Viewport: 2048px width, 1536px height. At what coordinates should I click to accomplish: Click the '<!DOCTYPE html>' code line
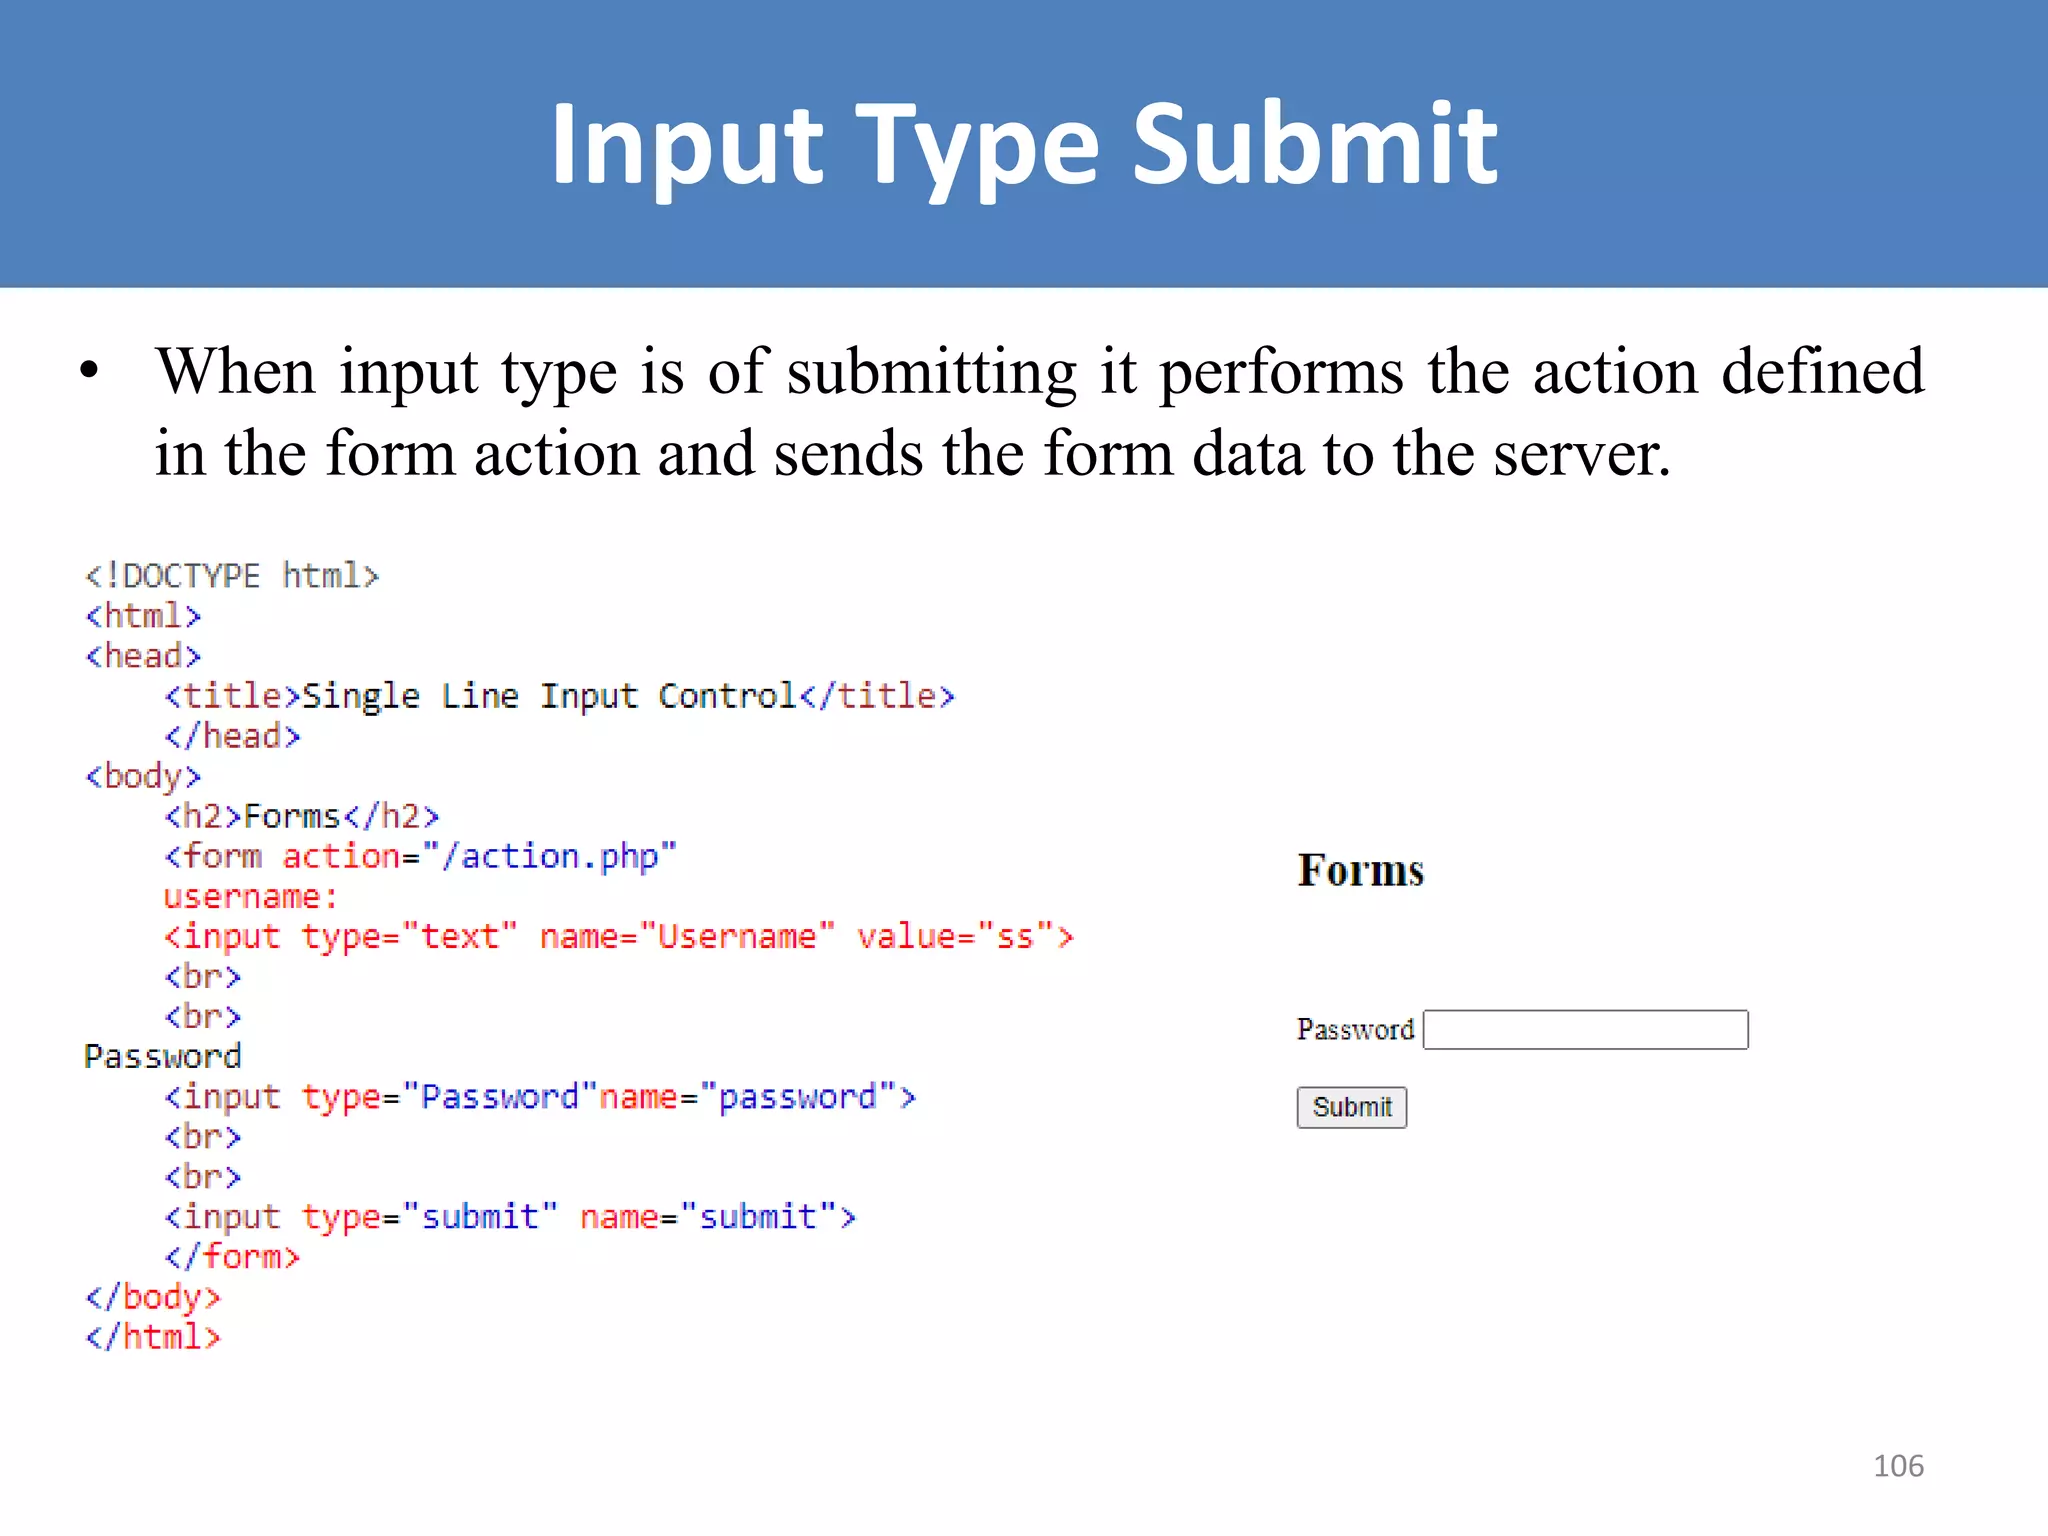click(232, 576)
